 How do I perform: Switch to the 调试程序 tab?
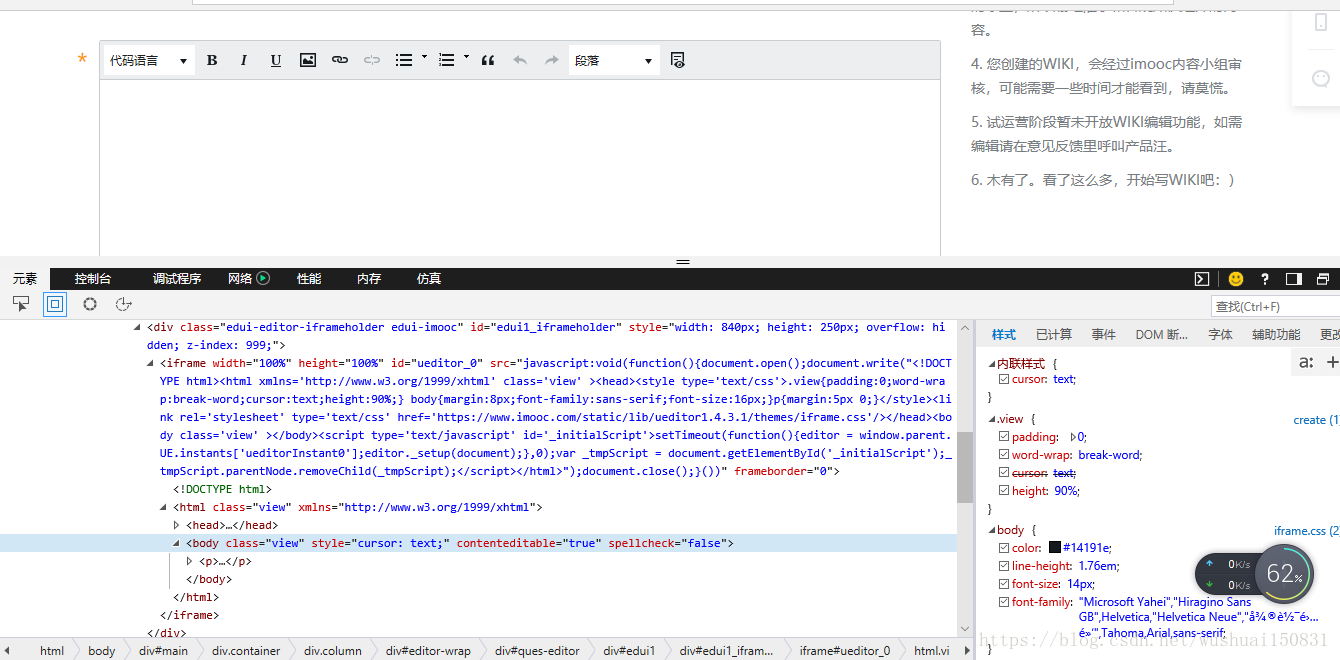point(177,279)
